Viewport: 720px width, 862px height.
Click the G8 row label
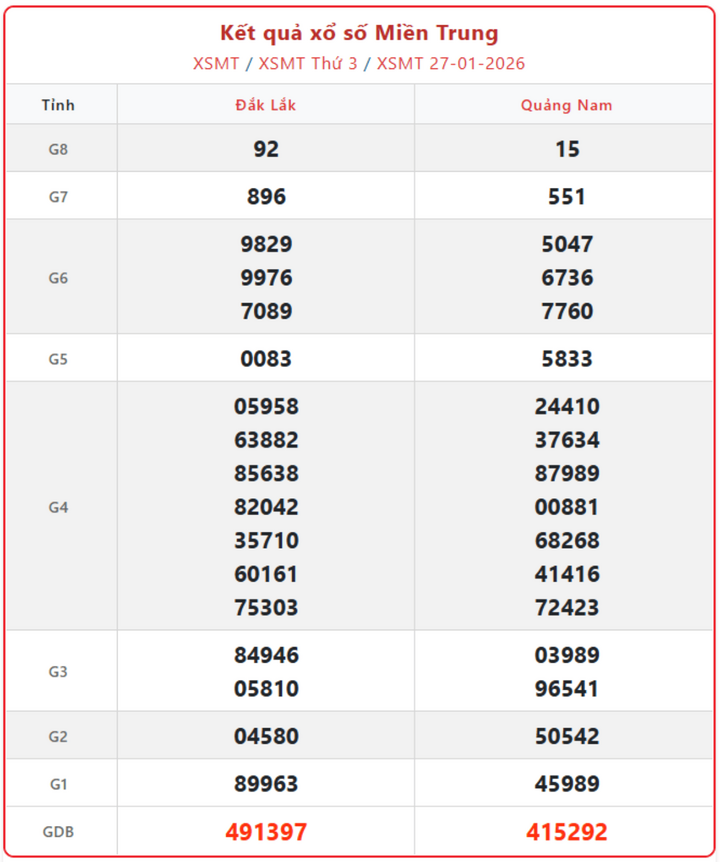click(x=58, y=149)
